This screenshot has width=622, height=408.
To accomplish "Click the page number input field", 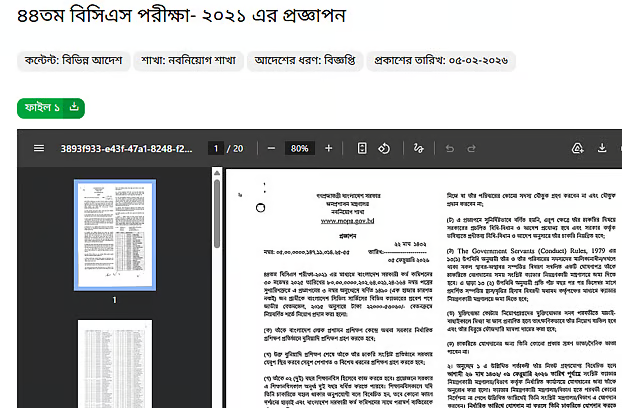I will (214, 148).
